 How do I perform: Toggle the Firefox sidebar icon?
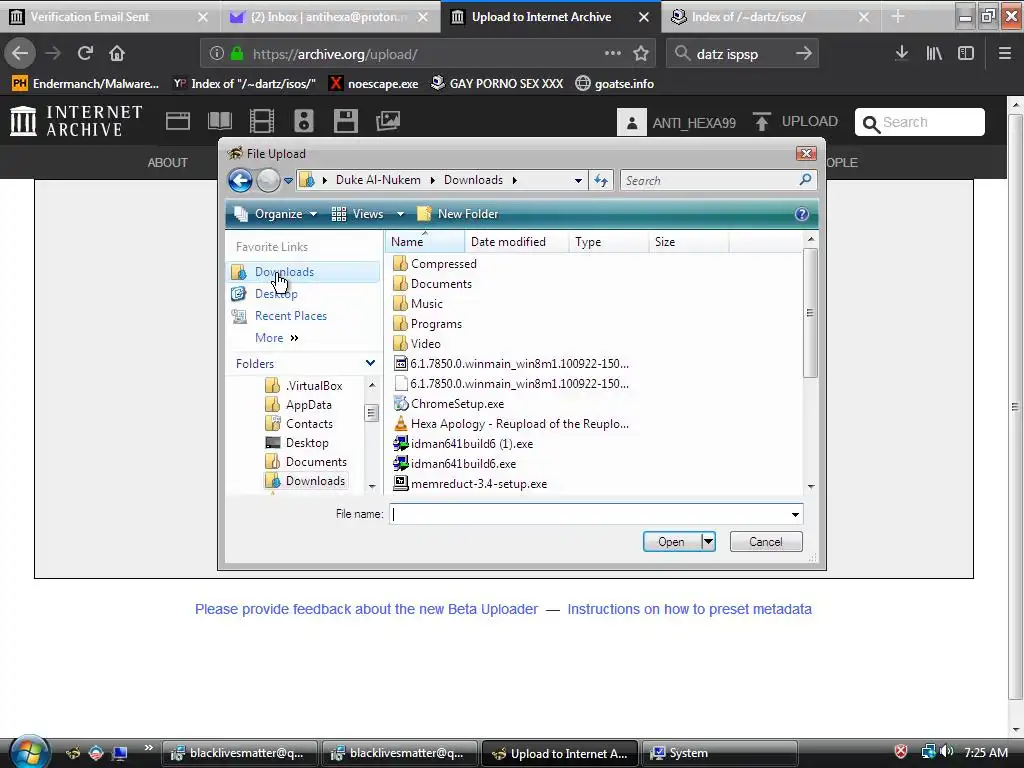[966, 54]
